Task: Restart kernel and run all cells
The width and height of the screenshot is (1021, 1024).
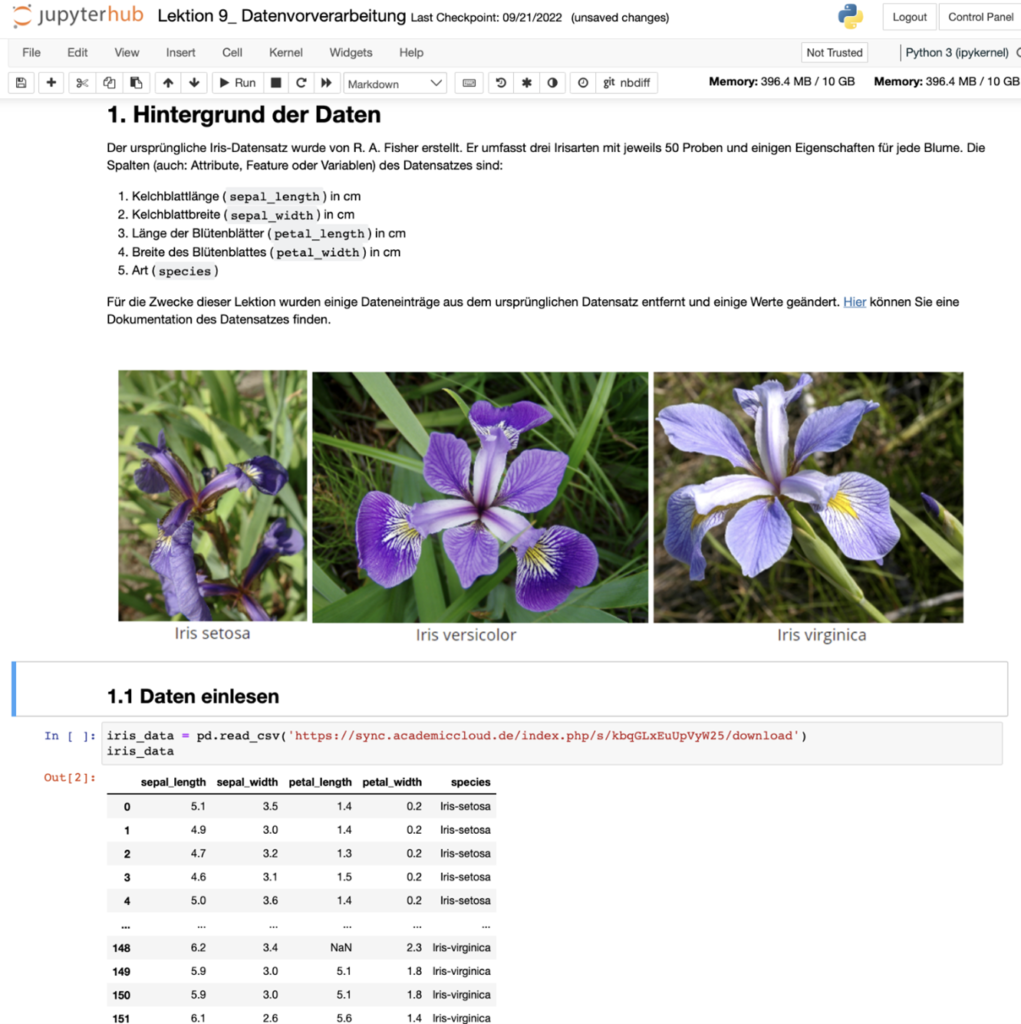Action: [326, 83]
